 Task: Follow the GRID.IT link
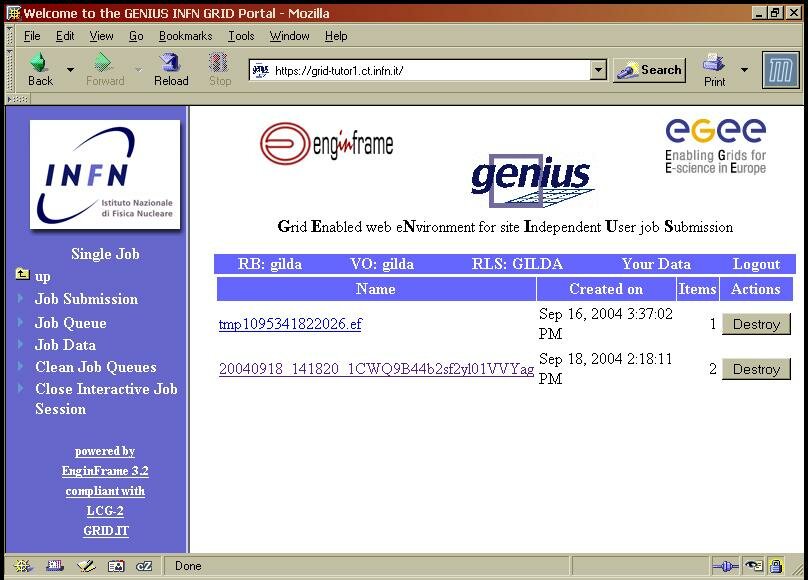point(106,531)
